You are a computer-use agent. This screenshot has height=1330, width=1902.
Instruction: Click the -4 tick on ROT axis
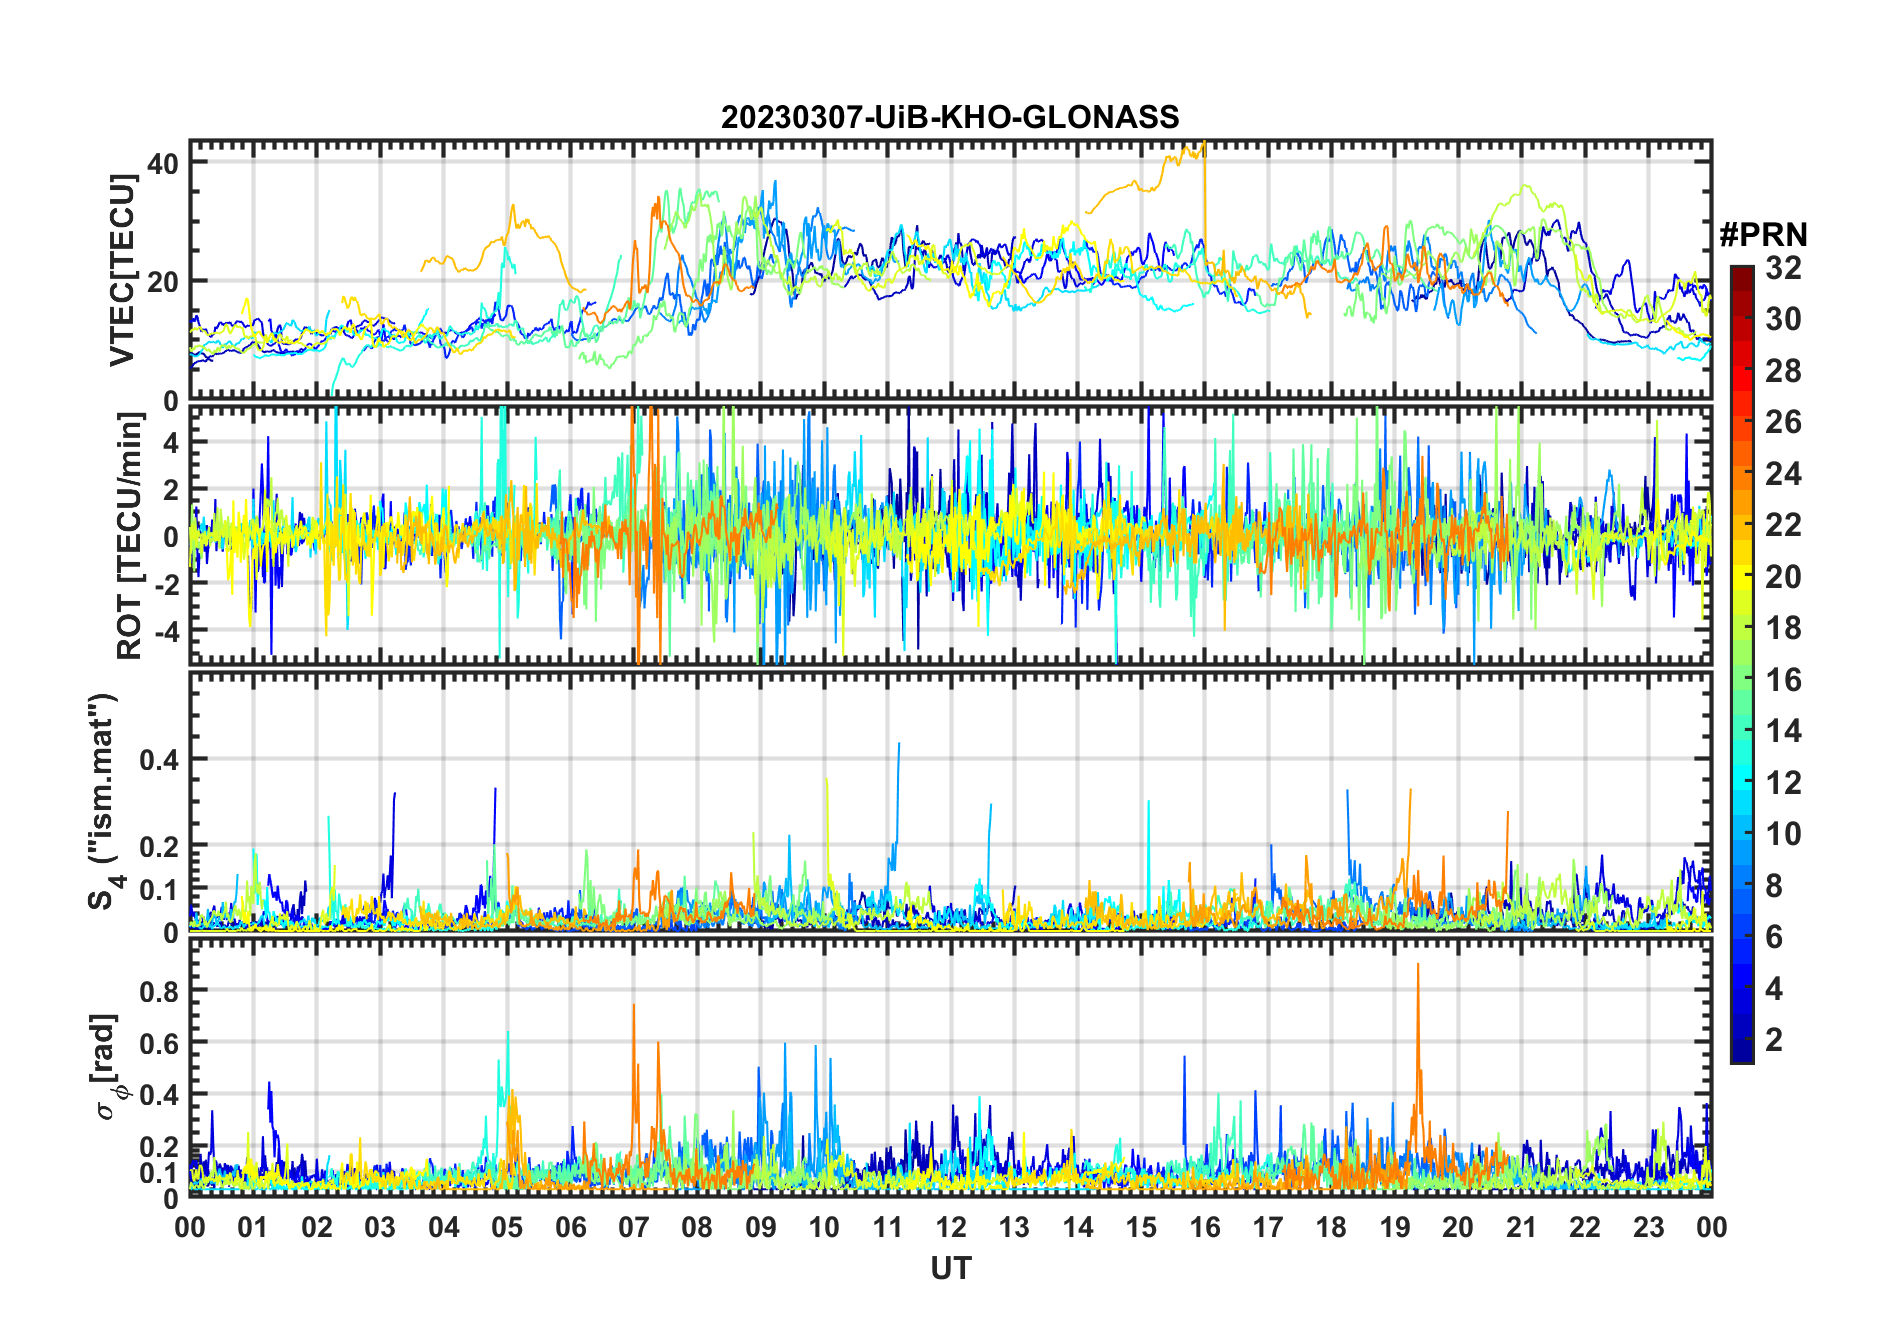[165, 632]
